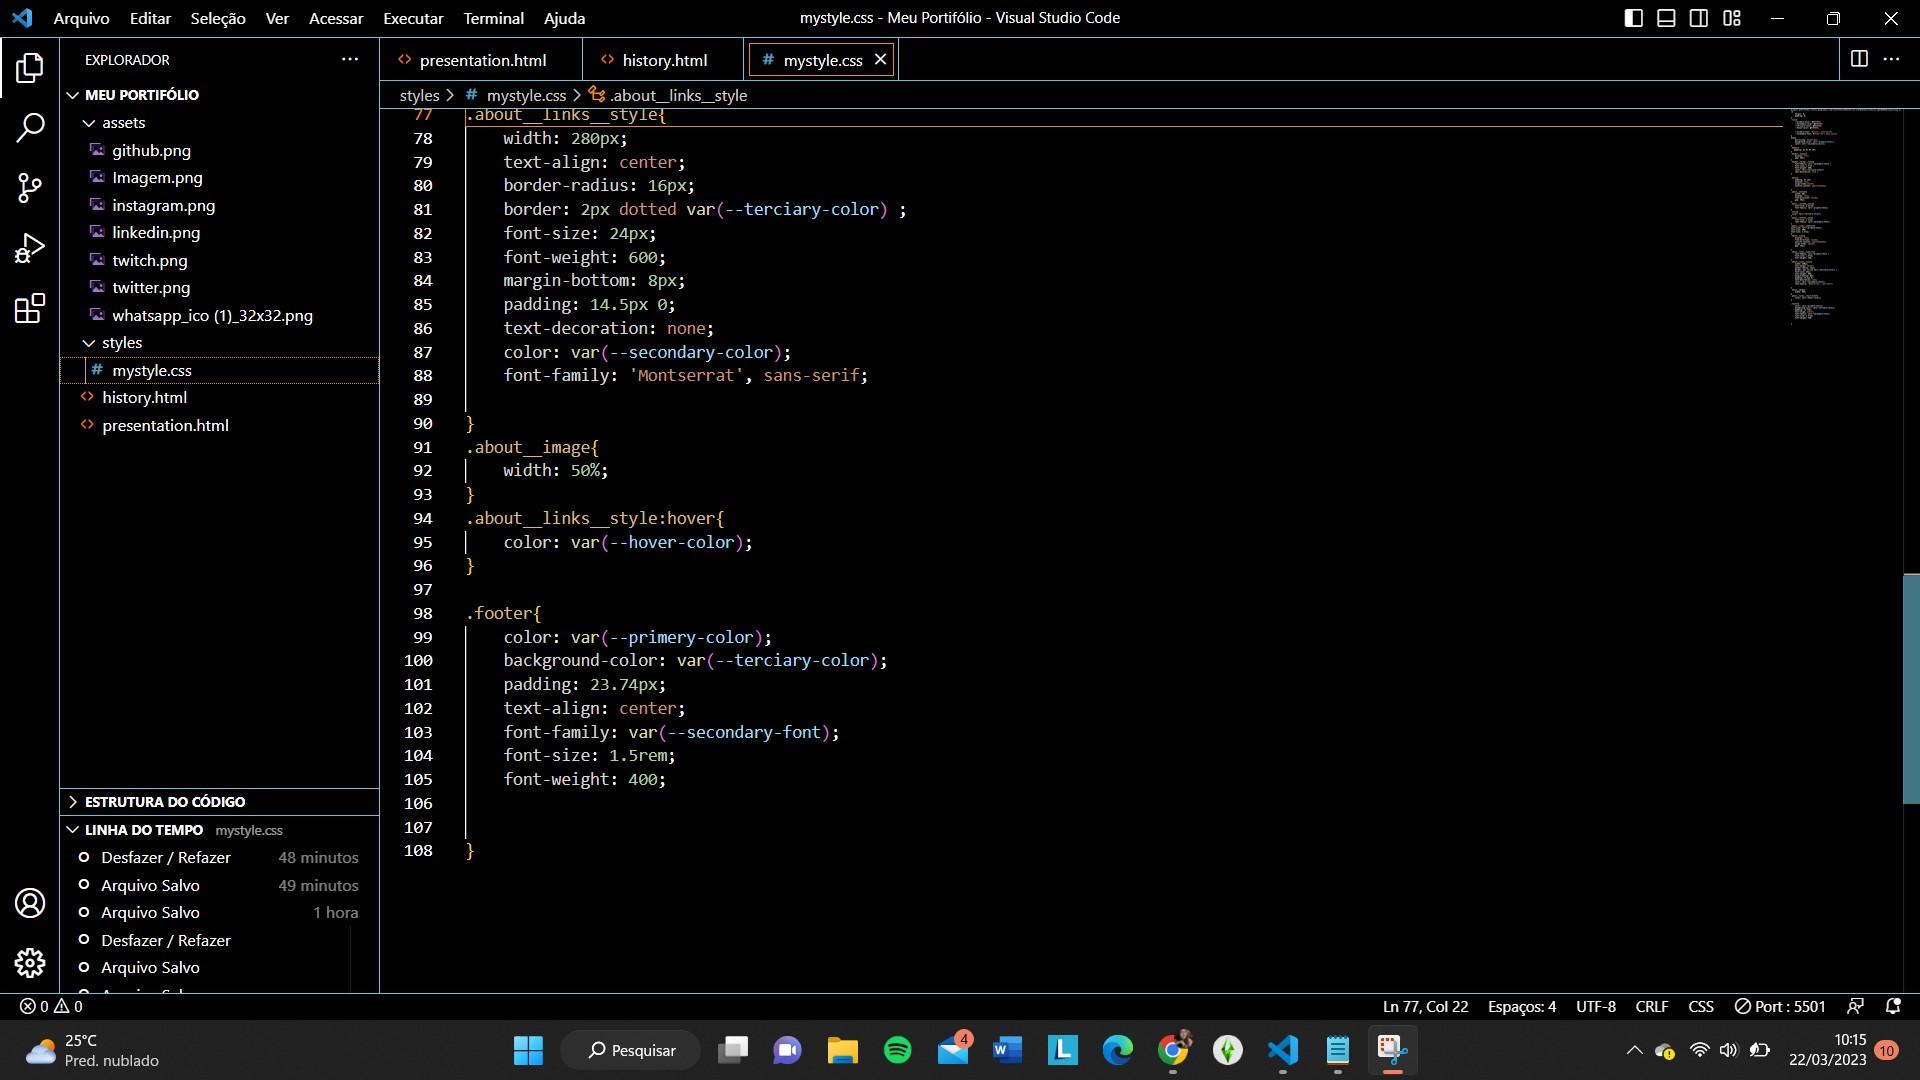Screen dimensions: 1920x1080
Task: Open errors and warnings indicator in status bar
Action: pos(52,1006)
